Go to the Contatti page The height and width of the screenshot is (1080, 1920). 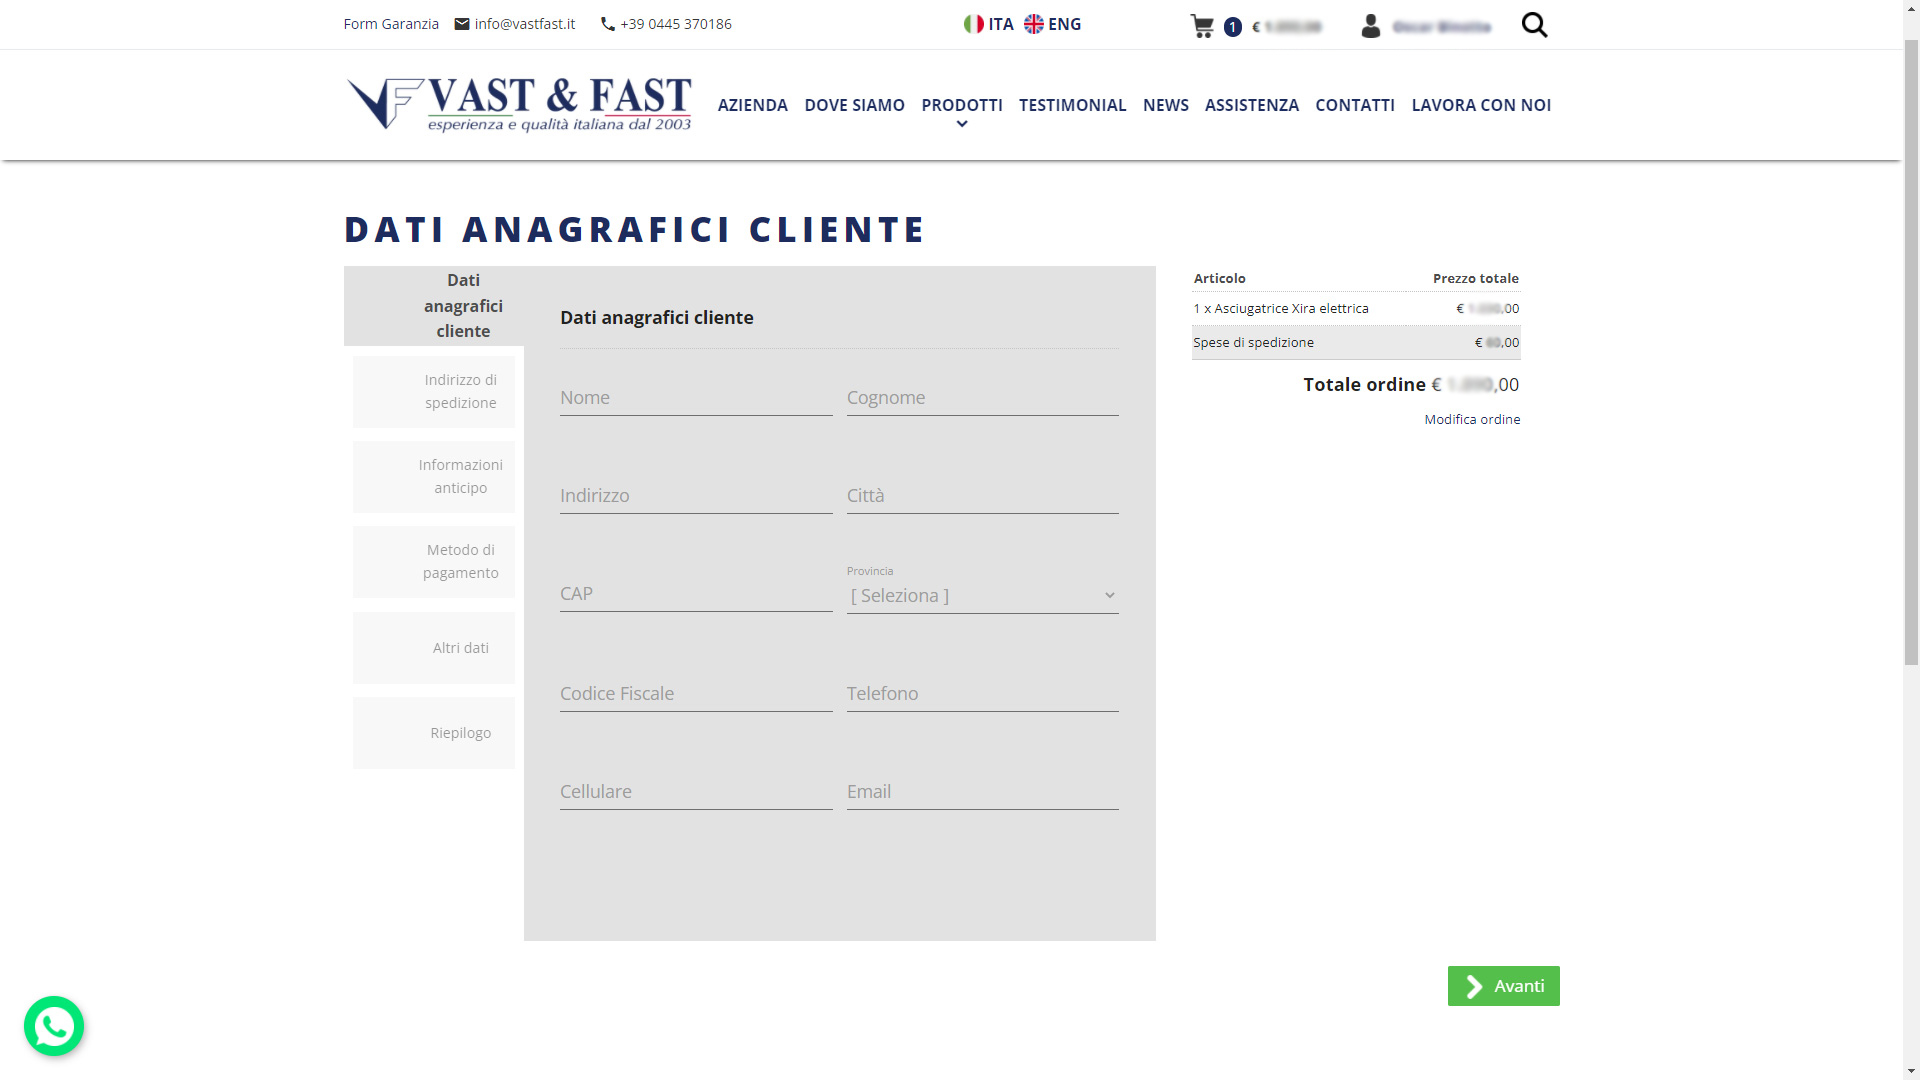[x=1354, y=105]
